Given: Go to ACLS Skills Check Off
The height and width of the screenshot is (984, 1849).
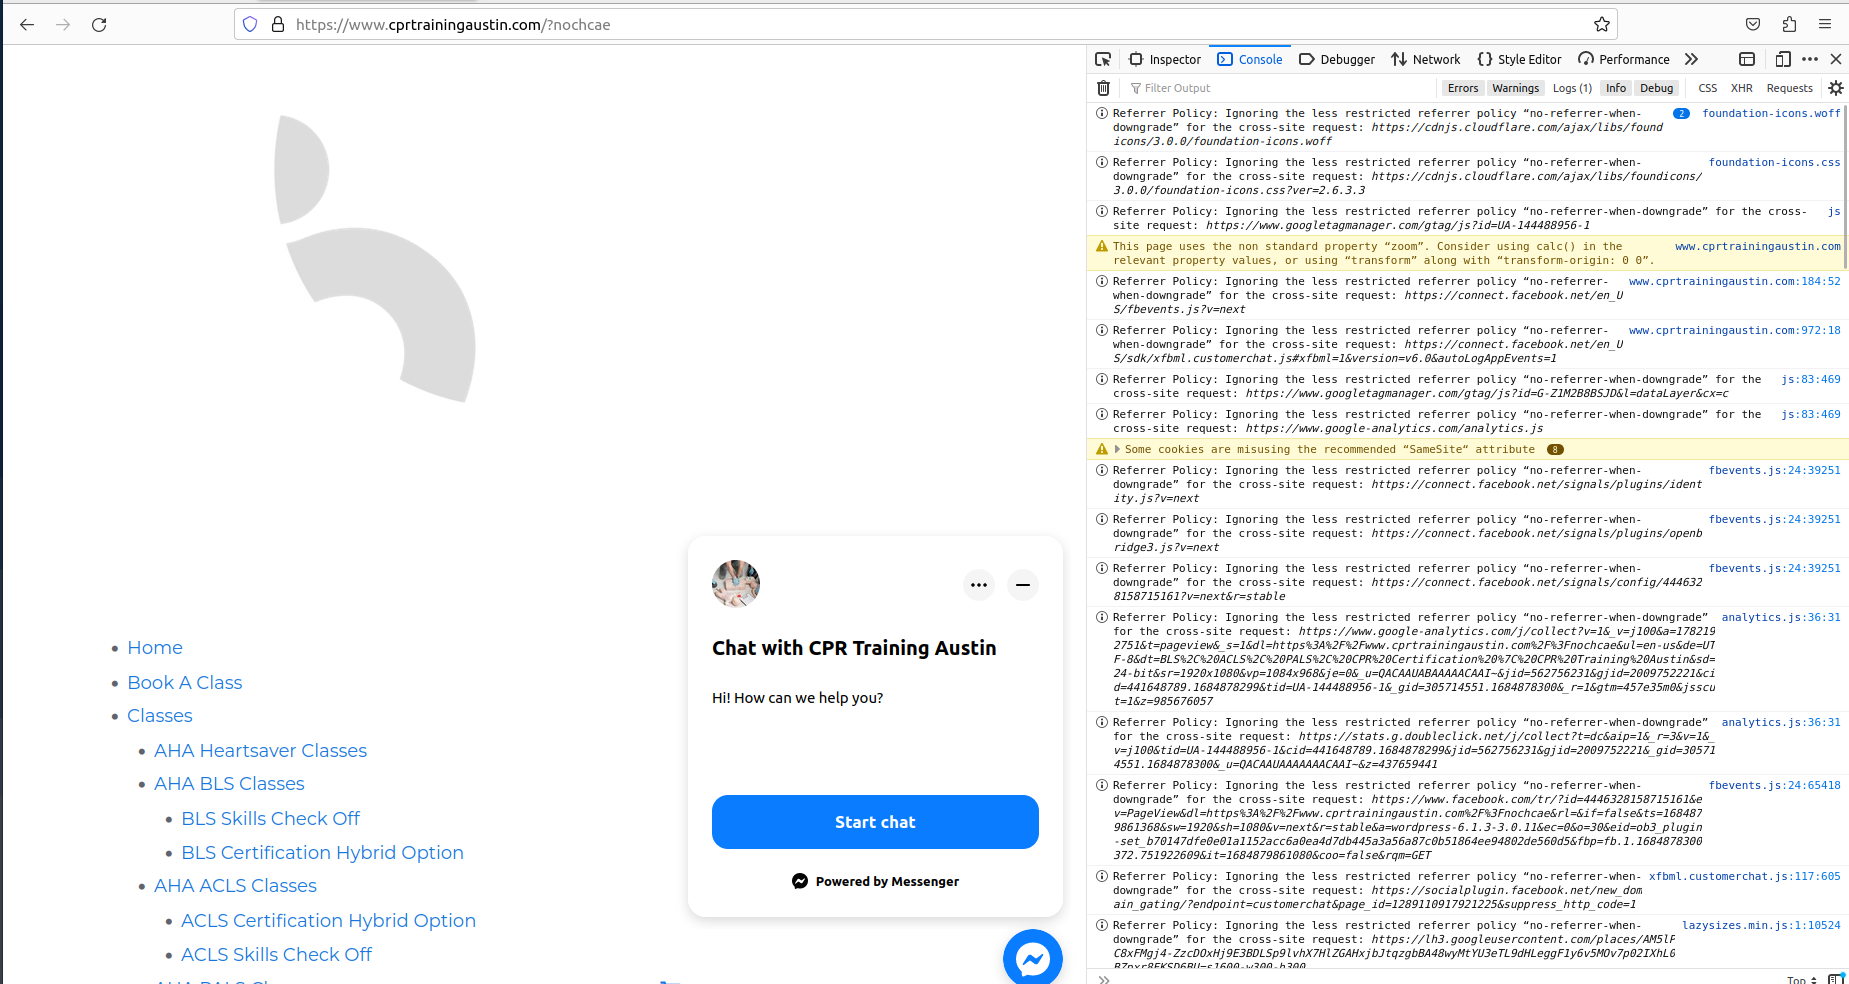Looking at the screenshot, I should [276, 955].
